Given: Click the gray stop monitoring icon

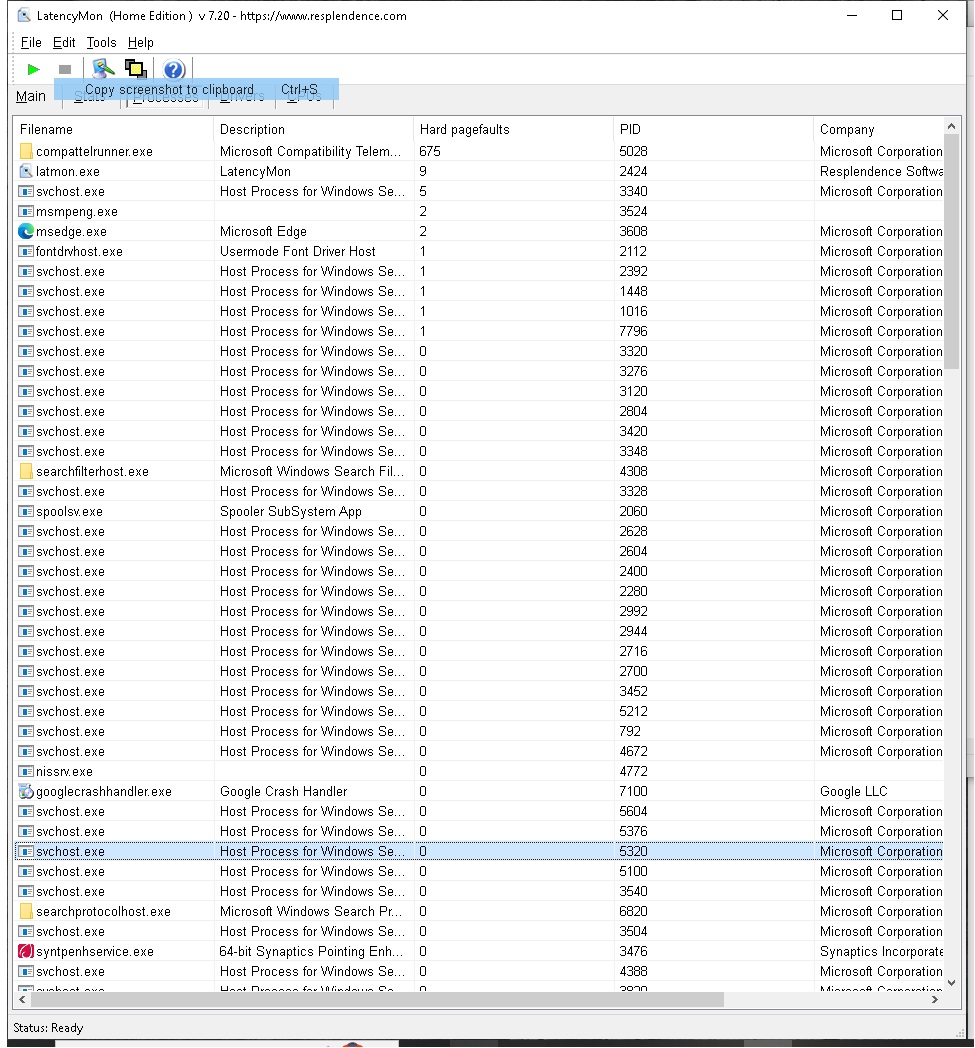Looking at the screenshot, I should click(65, 69).
